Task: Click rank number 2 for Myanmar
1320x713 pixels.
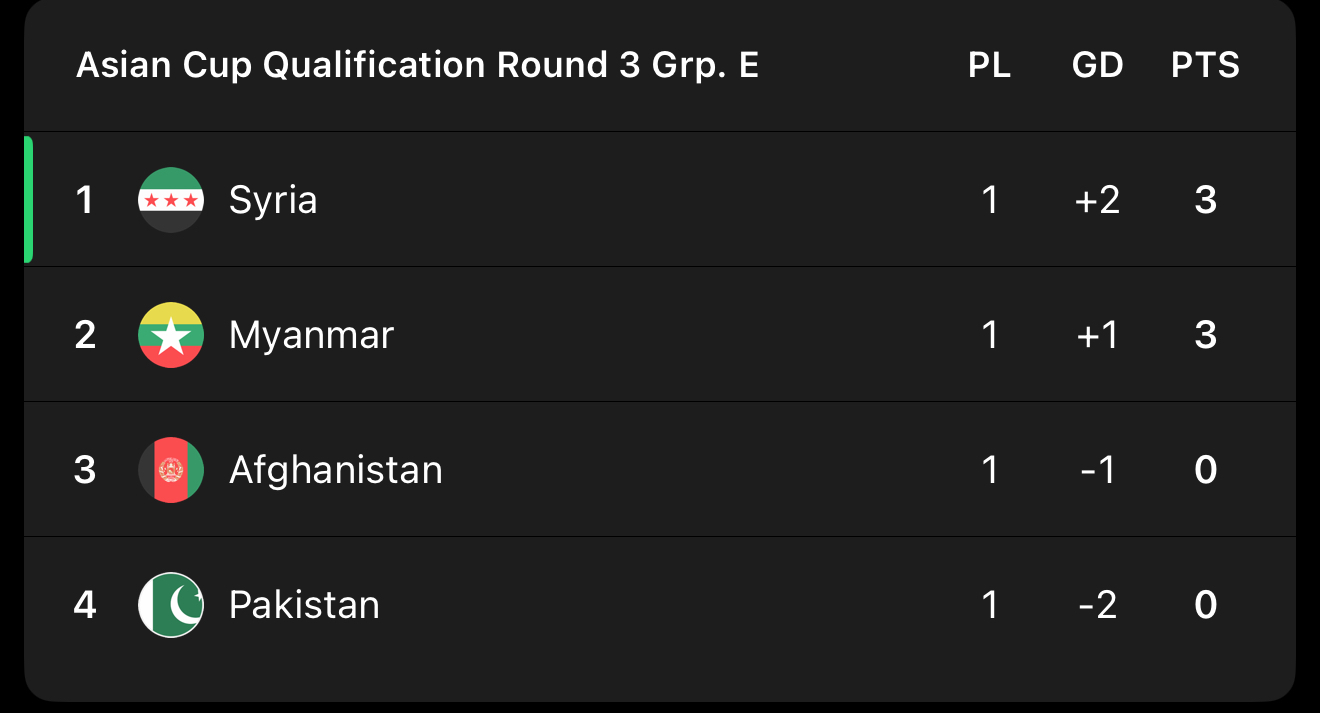Action: [85, 335]
